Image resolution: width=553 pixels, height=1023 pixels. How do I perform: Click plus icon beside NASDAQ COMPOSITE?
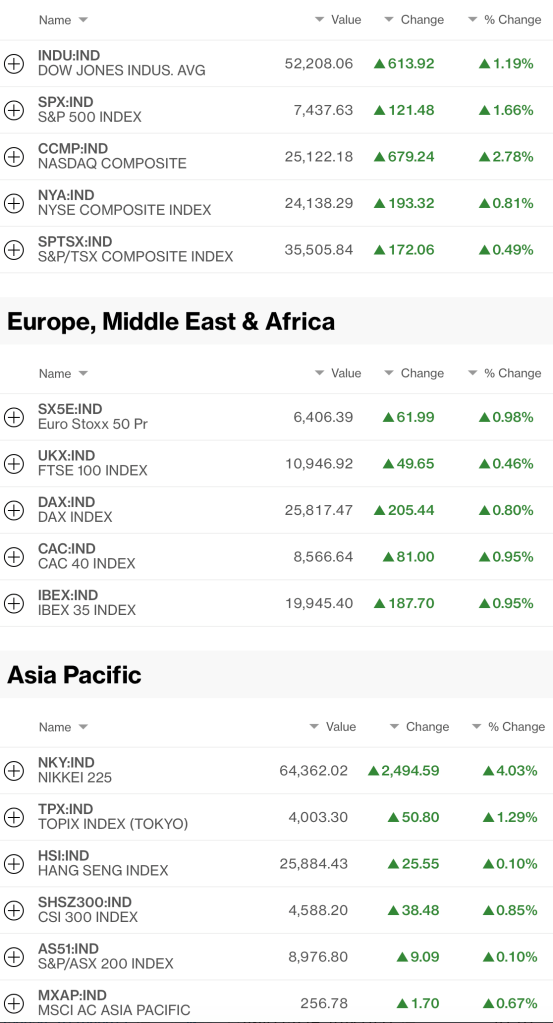(14, 157)
